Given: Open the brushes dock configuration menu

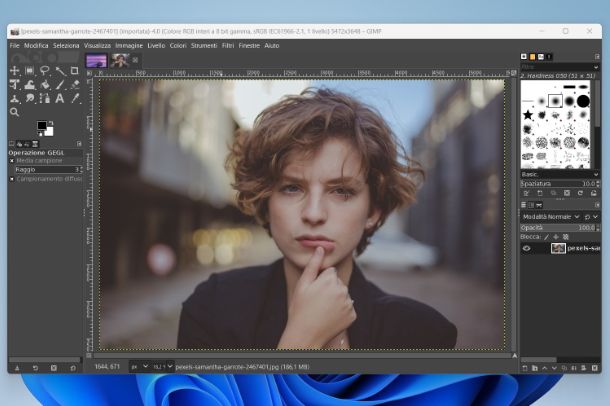Looking at the screenshot, I should point(597,57).
